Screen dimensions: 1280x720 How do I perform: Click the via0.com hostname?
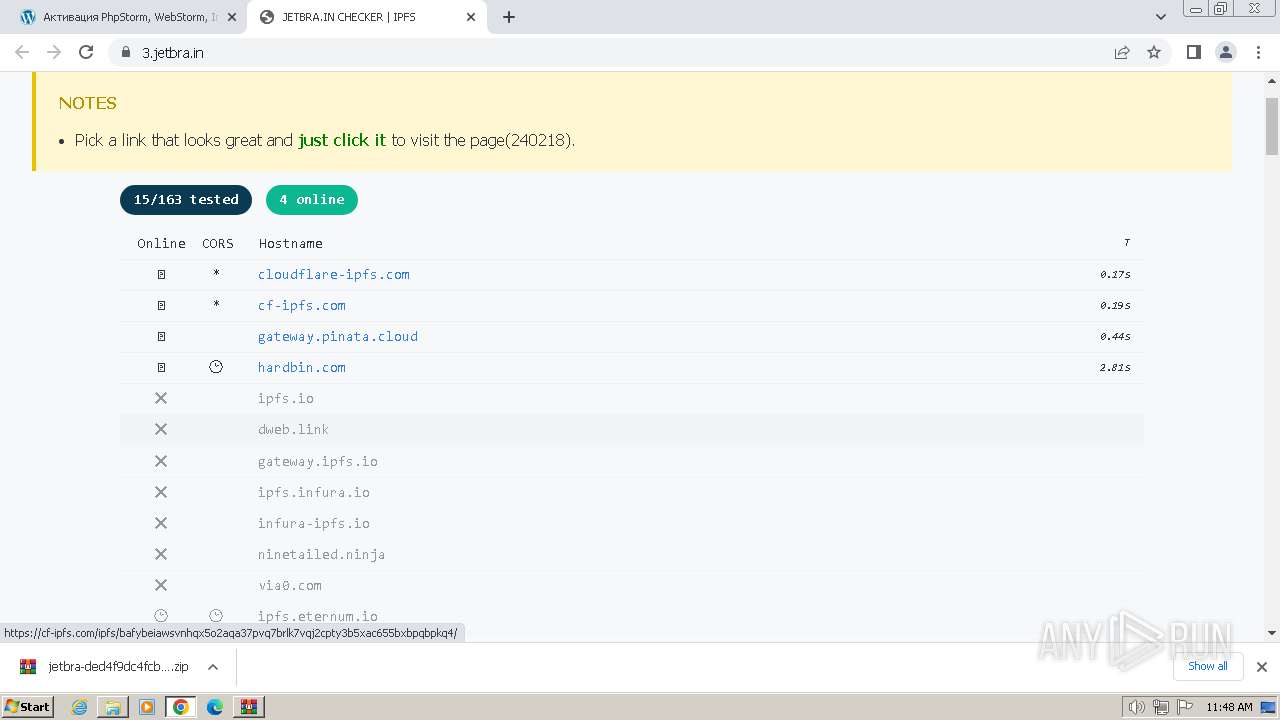290,585
